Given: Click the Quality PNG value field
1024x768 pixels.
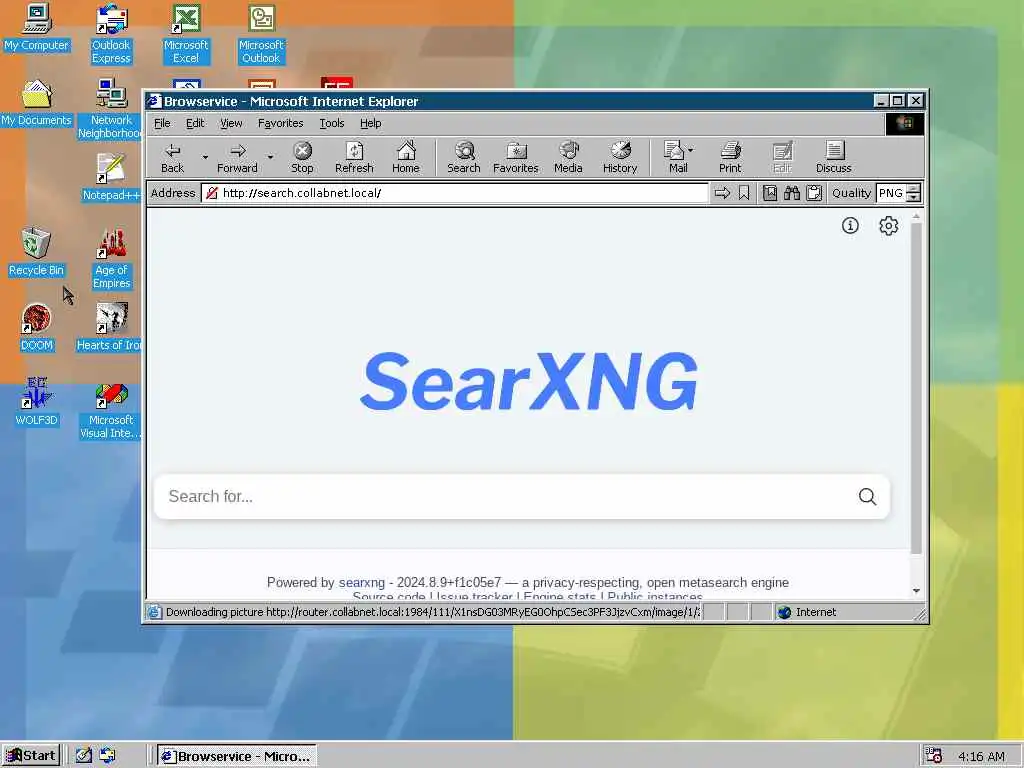Looking at the screenshot, I should [x=891, y=193].
